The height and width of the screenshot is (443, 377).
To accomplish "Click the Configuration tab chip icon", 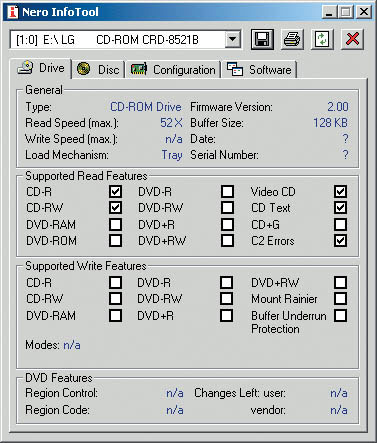I will coord(139,69).
